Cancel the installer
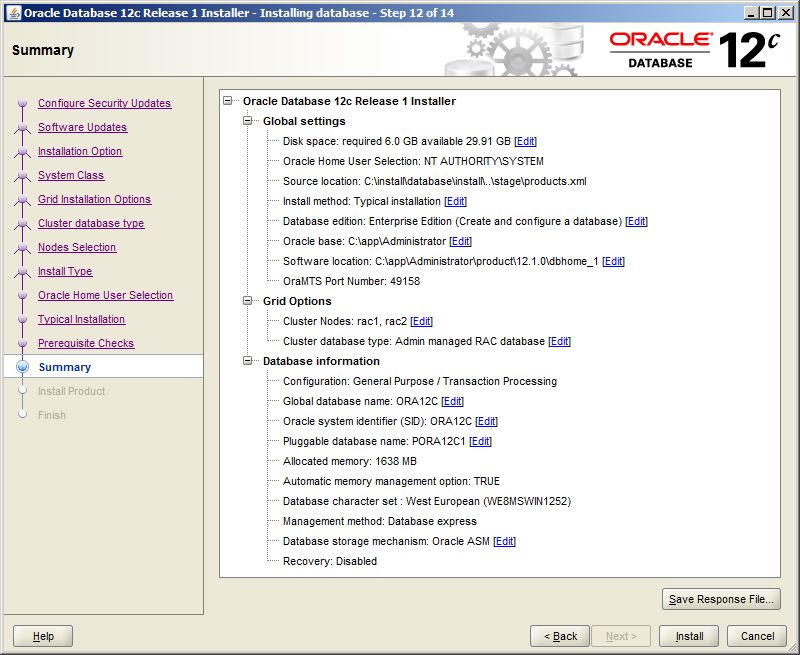Image resolution: width=800 pixels, height=655 pixels. click(x=757, y=636)
